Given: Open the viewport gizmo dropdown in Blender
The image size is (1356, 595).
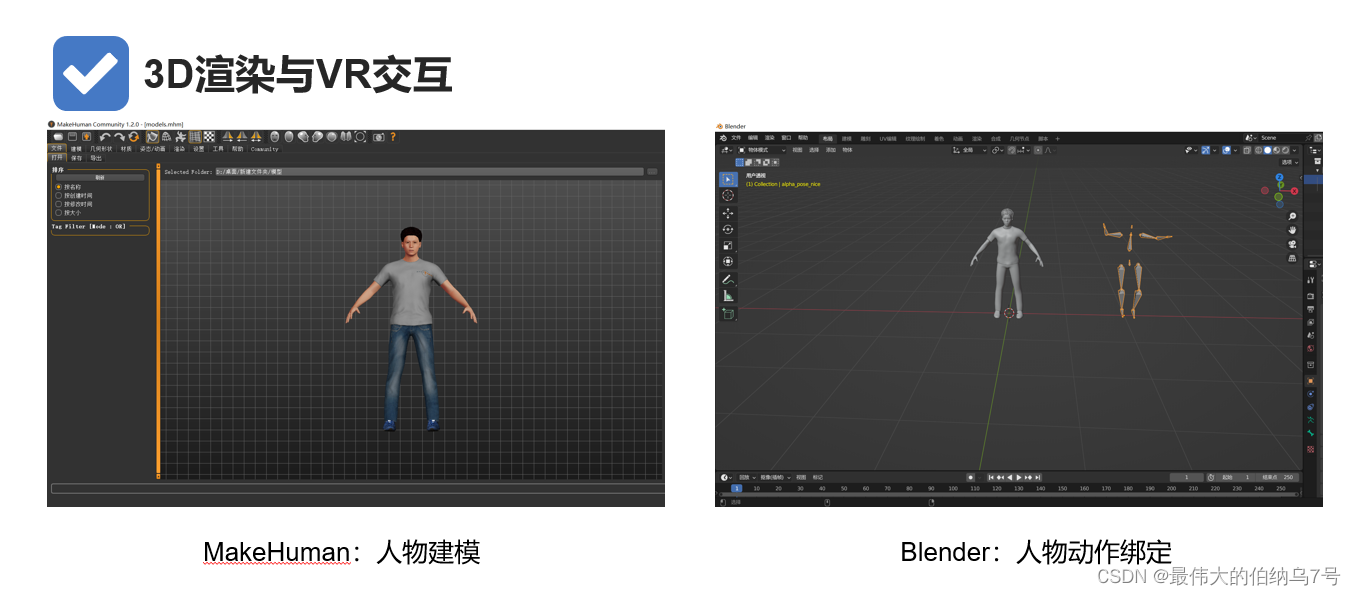Looking at the screenshot, I should tap(1215, 150).
